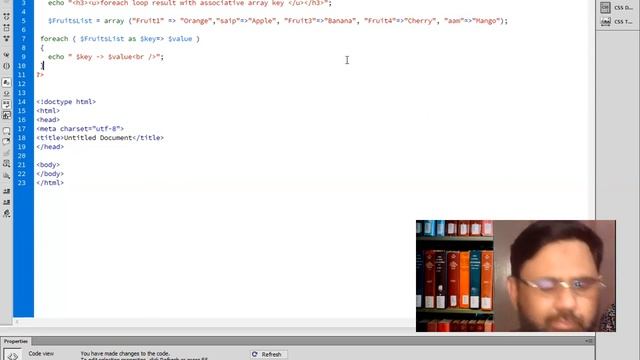Viewport: 640px width, 360px height.
Task: Toggle Highlight Invalid Code
Action: pos(7,93)
